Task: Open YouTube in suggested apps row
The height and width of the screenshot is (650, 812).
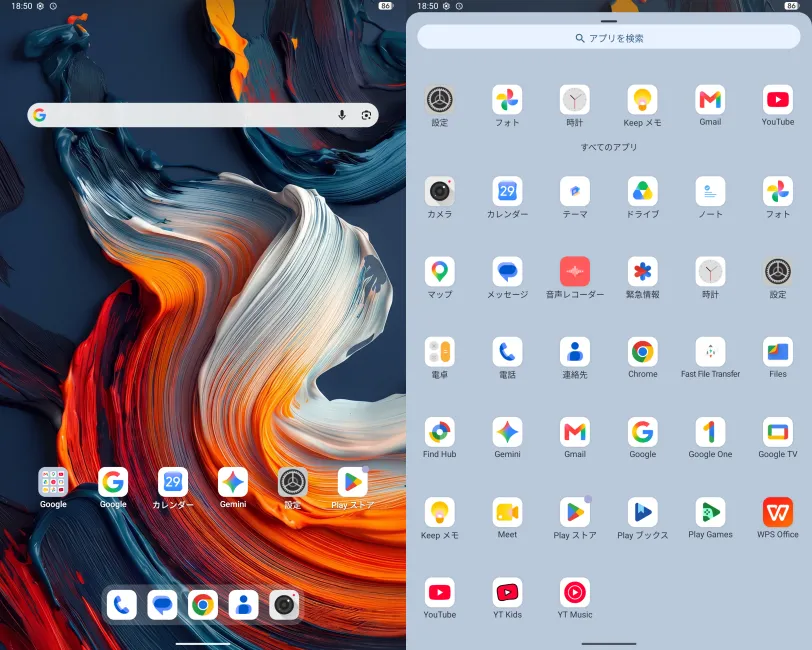Action: pos(777,99)
